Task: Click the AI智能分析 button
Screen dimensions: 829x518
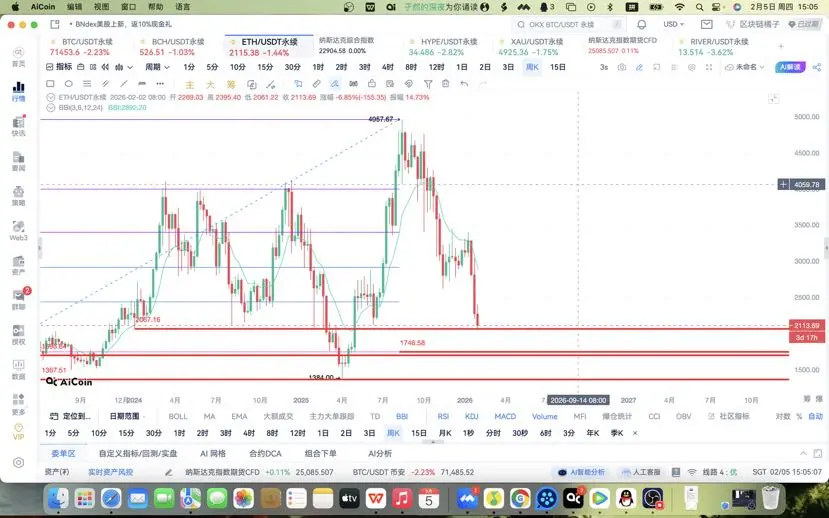Action: (x=581, y=472)
